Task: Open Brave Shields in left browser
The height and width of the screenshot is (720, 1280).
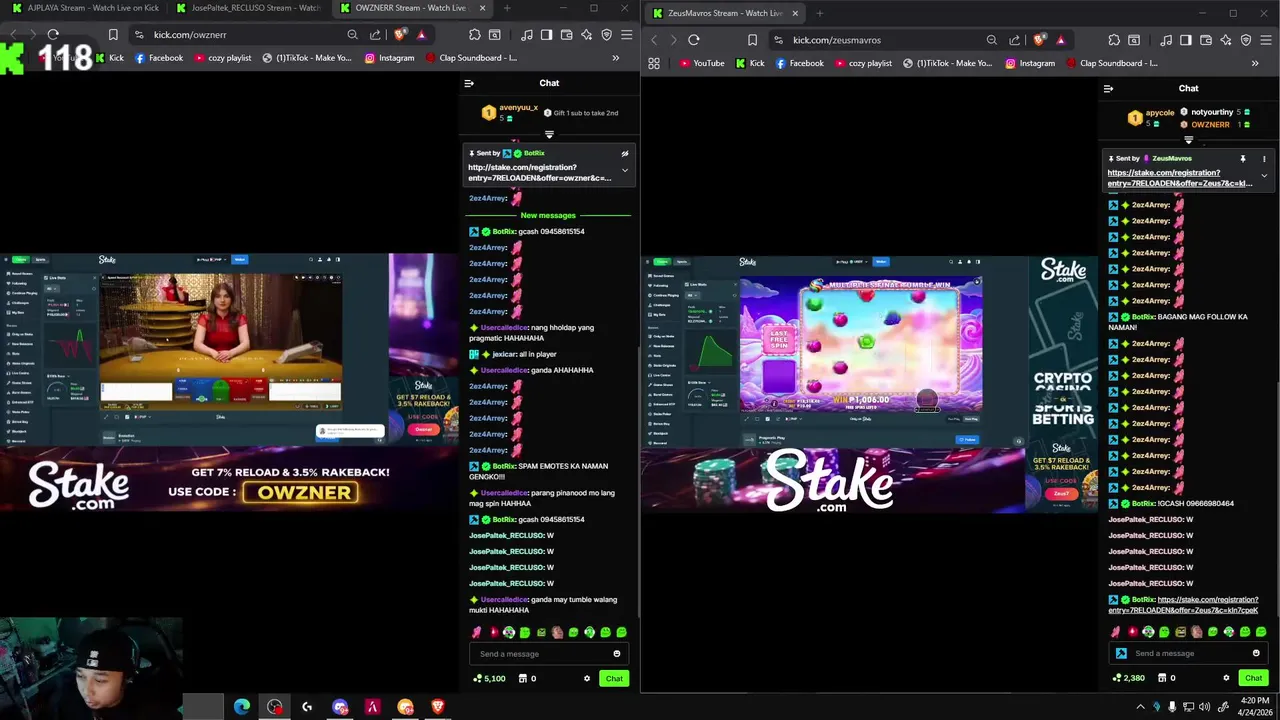Action: coord(401,35)
